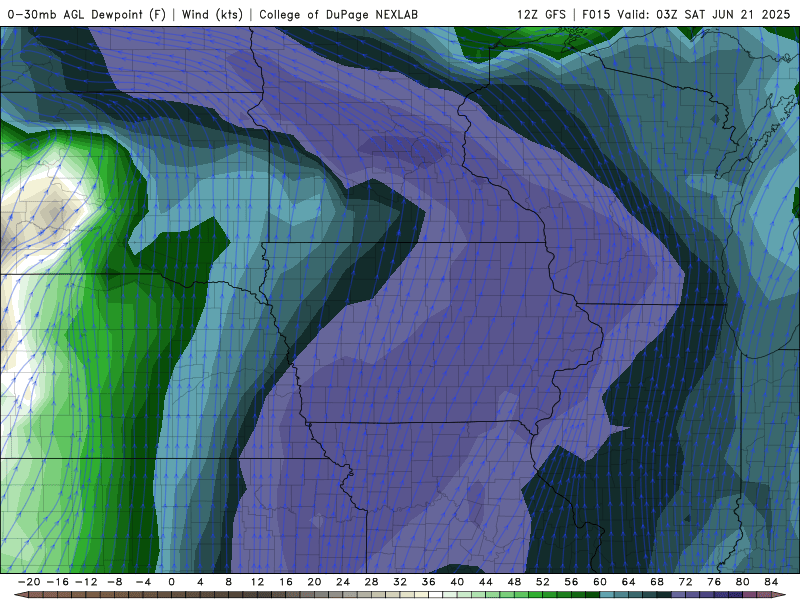Click the '12Z GFS' model run label
Image resolution: width=800 pixels, height=600 pixels.
tap(541, 14)
